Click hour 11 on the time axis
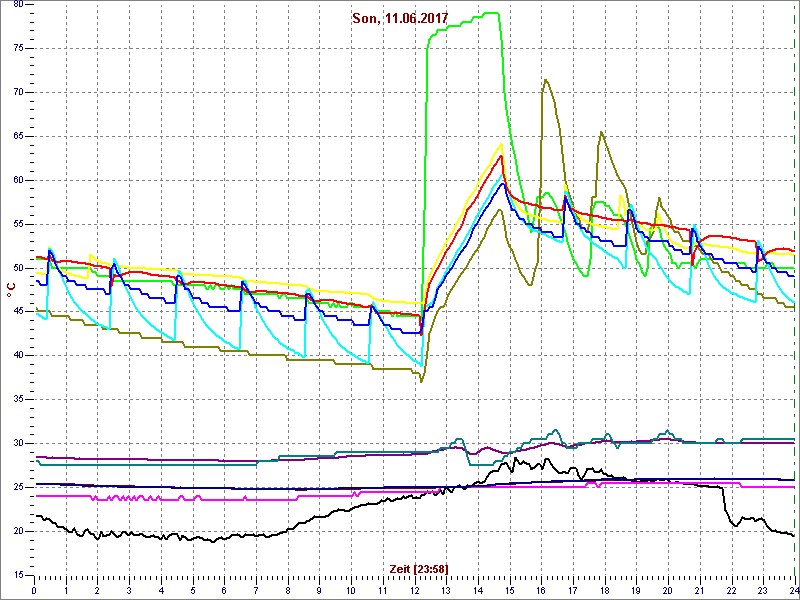800x600 pixels. 383,591
